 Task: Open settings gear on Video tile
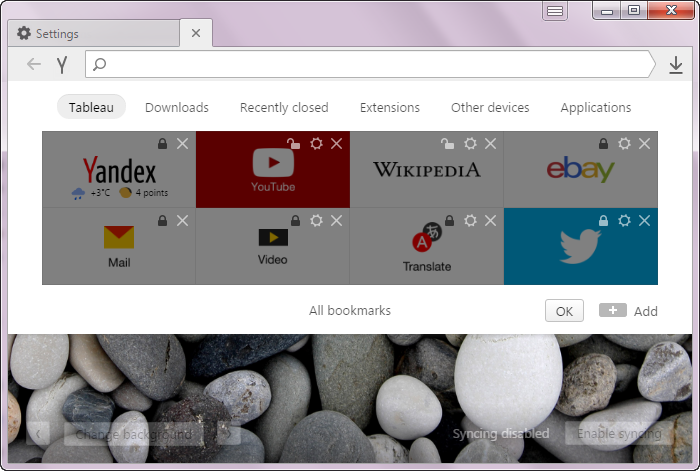(x=317, y=221)
